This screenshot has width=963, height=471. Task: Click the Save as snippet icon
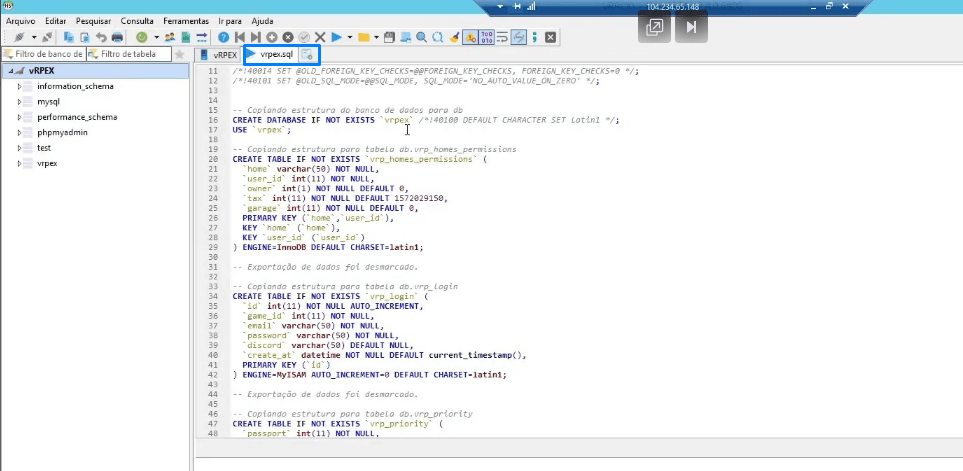pos(405,37)
